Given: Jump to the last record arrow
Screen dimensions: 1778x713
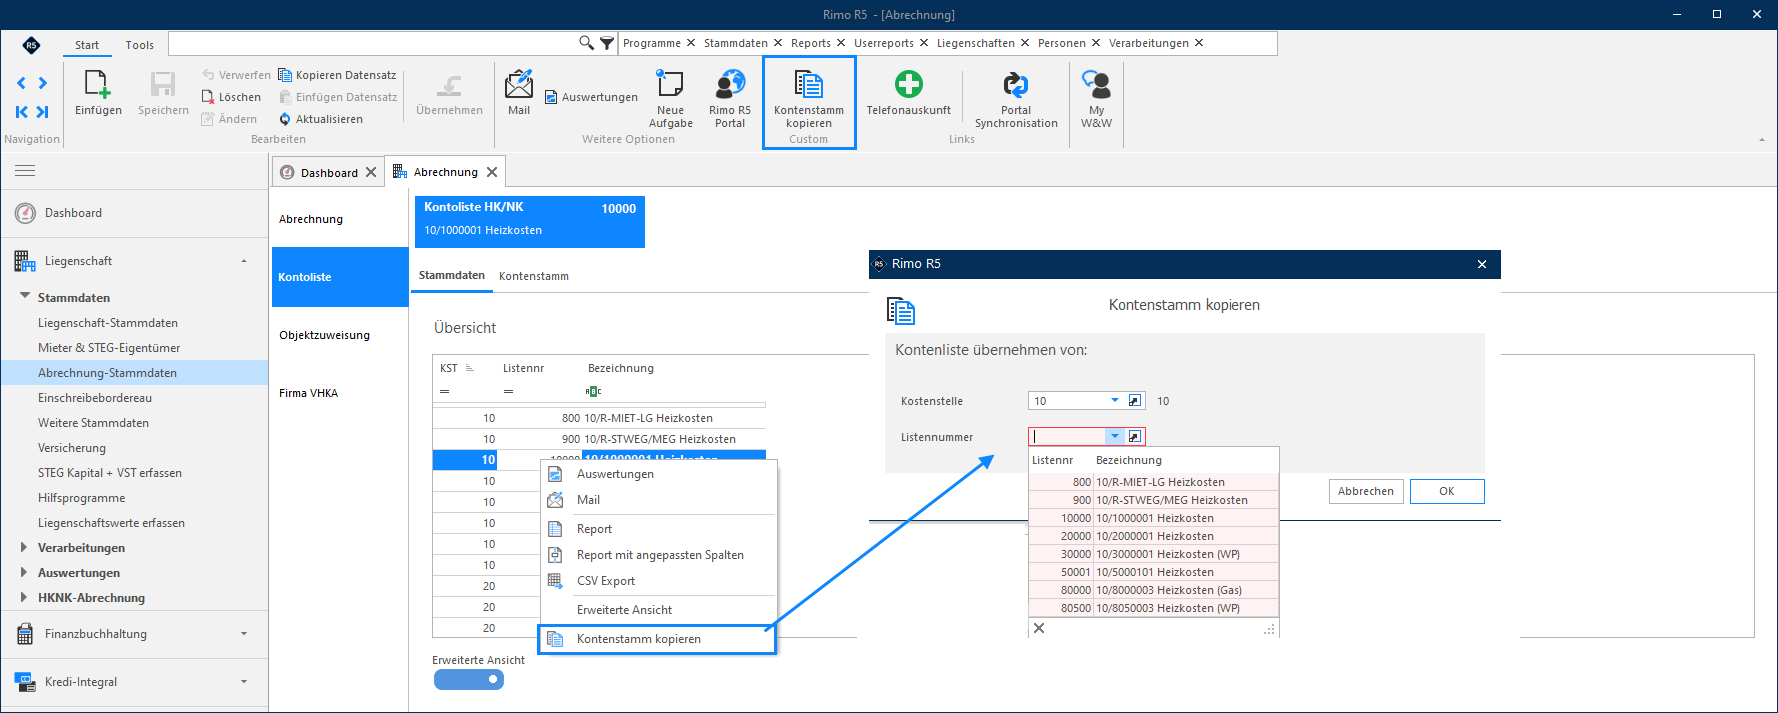Looking at the screenshot, I should point(42,112).
